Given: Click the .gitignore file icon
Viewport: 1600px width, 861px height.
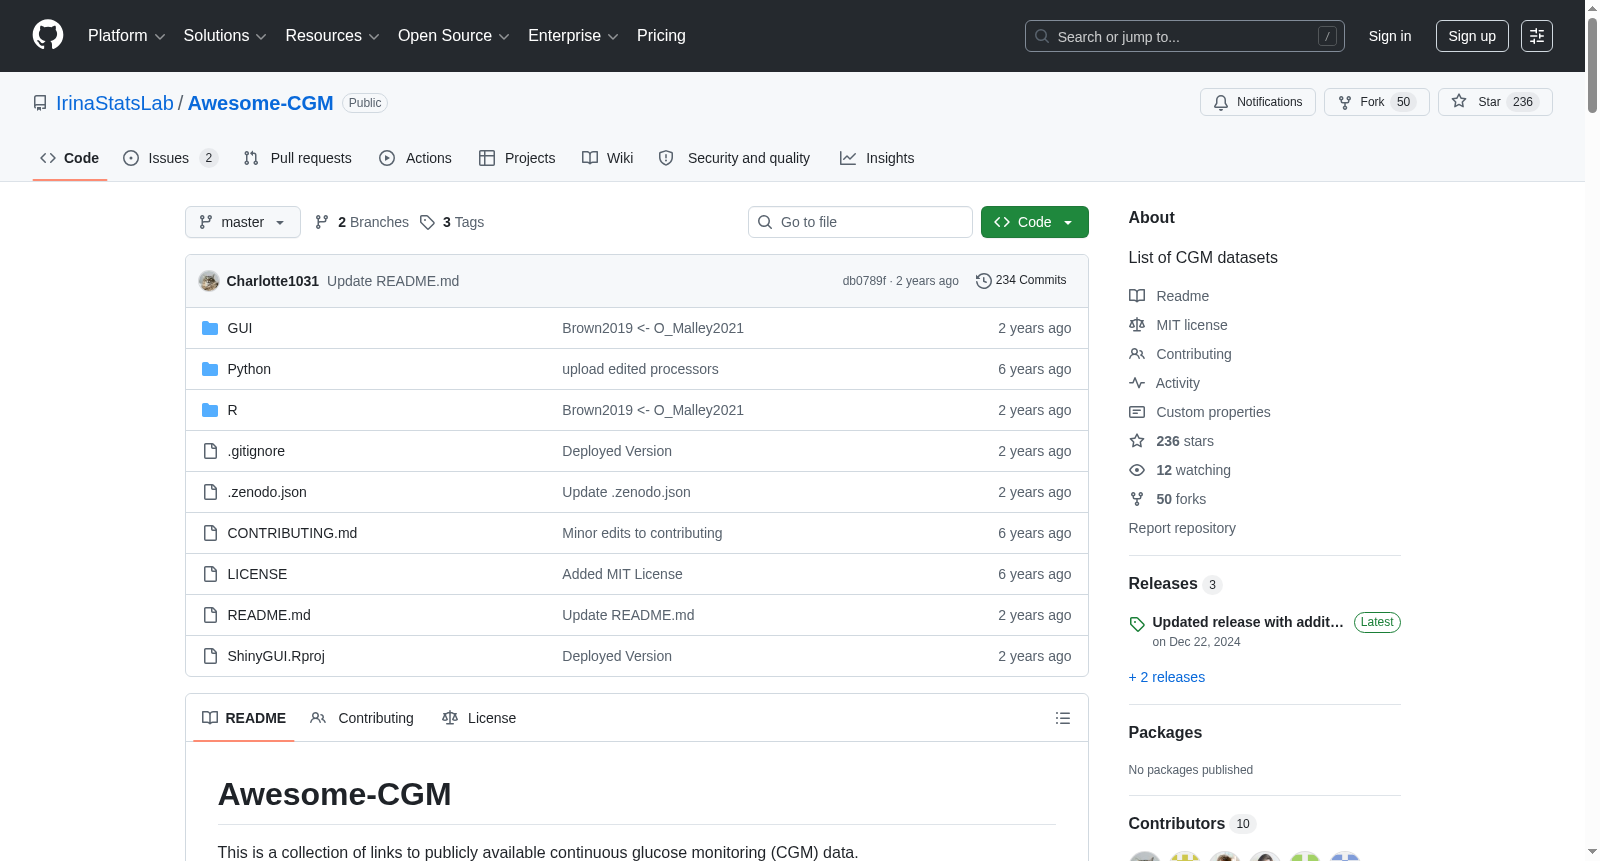Looking at the screenshot, I should click(x=210, y=451).
